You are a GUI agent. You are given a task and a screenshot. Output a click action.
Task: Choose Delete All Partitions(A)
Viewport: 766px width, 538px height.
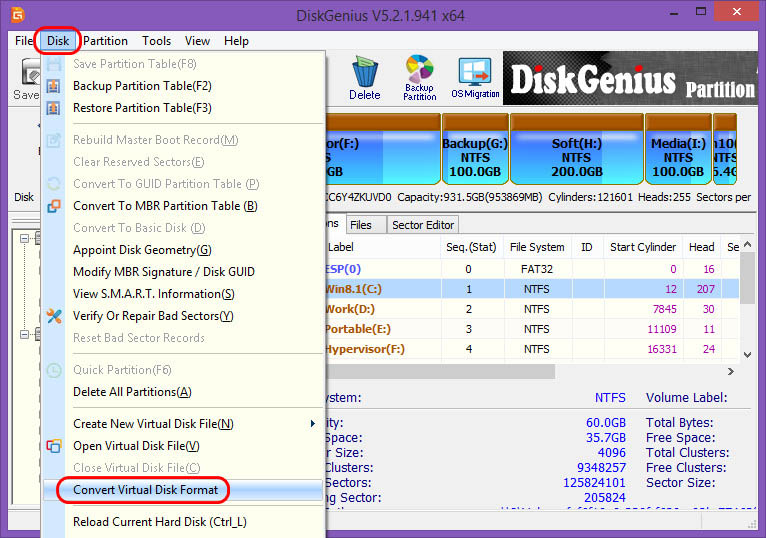pyautogui.click(x=184, y=392)
